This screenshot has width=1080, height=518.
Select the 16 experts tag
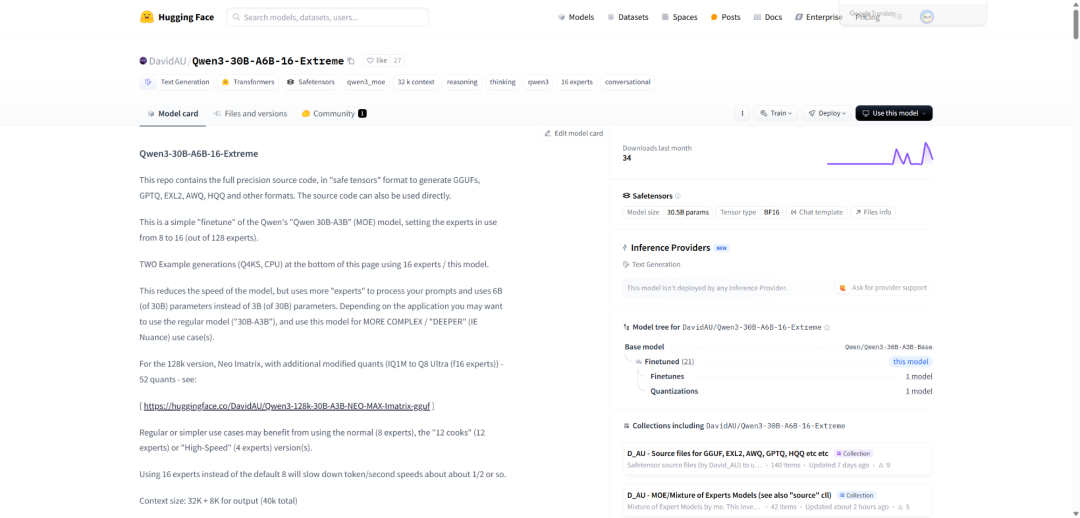[577, 82]
